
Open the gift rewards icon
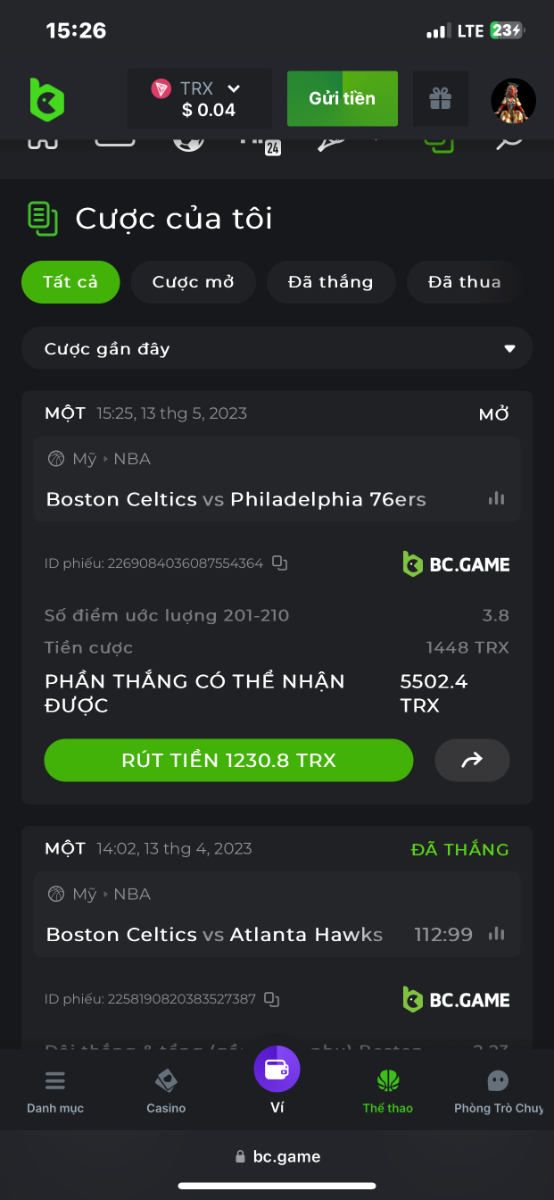click(440, 98)
